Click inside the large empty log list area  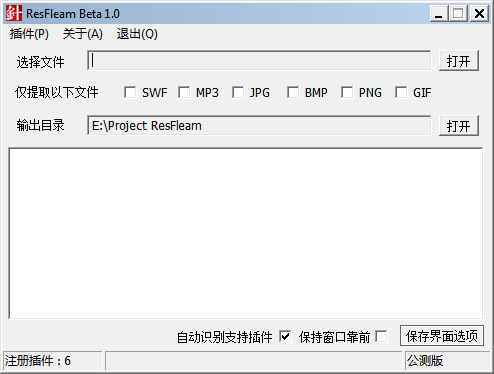246,233
